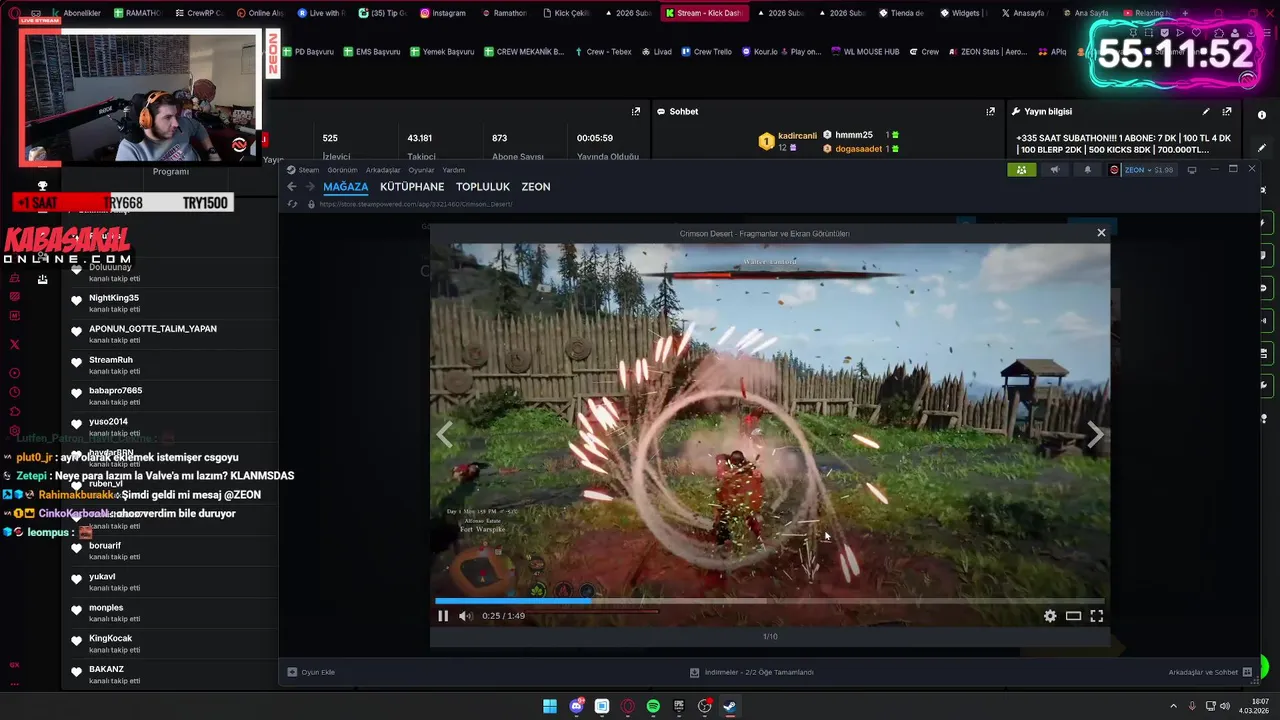Open the Yardım menu
This screenshot has height=720, width=1280.
[454, 170]
